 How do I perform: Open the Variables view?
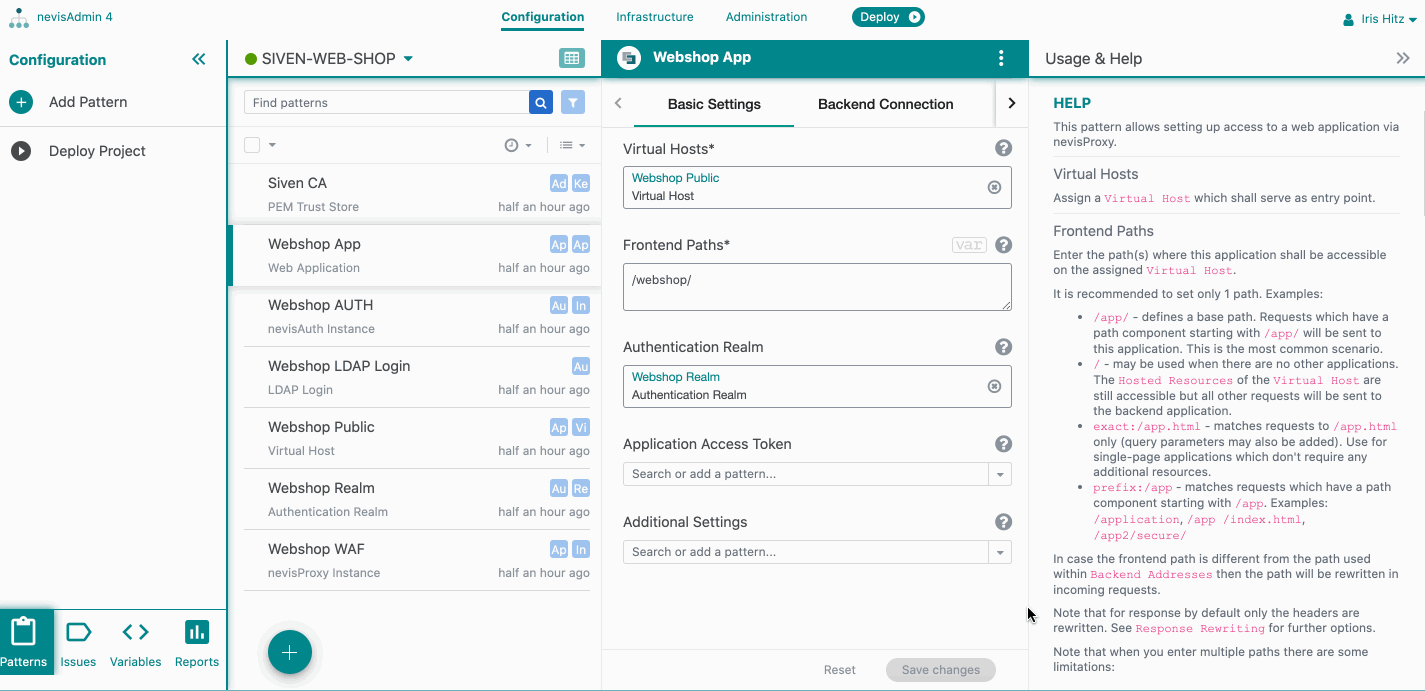click(x=135, y=642)
